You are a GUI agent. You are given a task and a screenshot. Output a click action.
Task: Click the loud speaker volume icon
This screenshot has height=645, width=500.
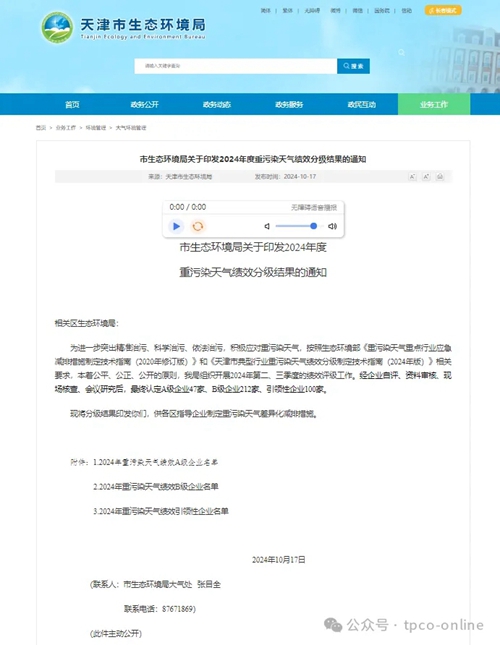(x=332, y=226)
